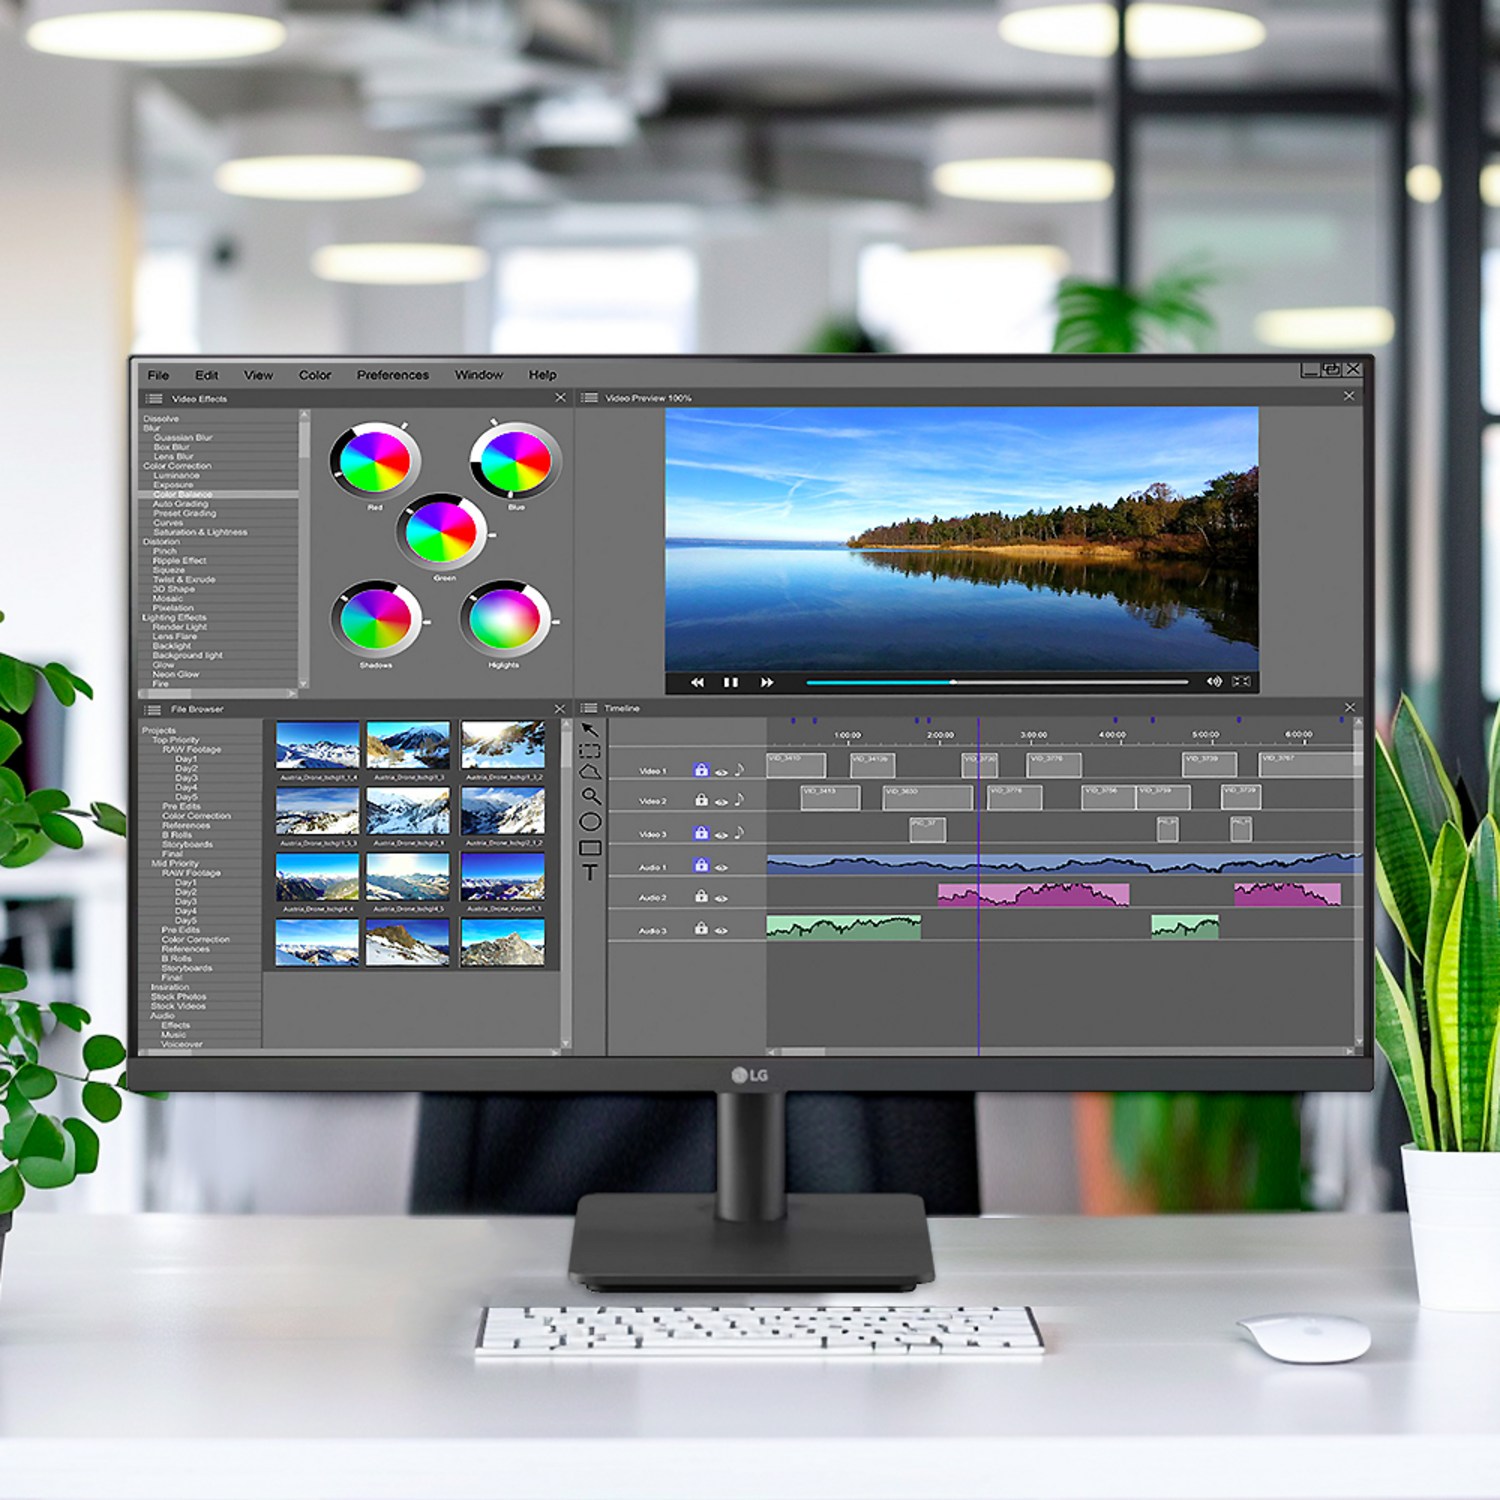Click the volume speaker icon in preview
This screenshot has height=1500, width=1500.
point(1214,681)
